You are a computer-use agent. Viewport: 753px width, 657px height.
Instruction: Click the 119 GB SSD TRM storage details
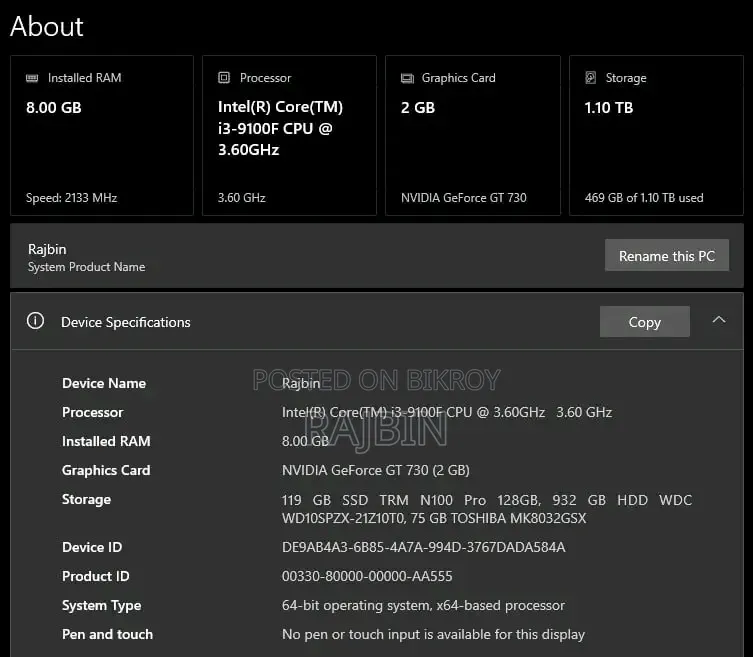coord(486,509)
